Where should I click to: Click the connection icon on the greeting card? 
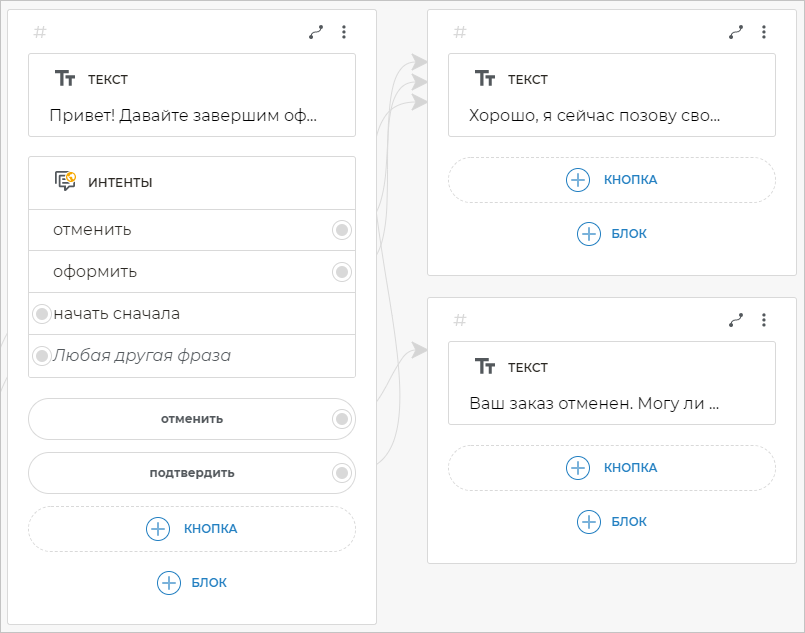(x=316, y=32)
